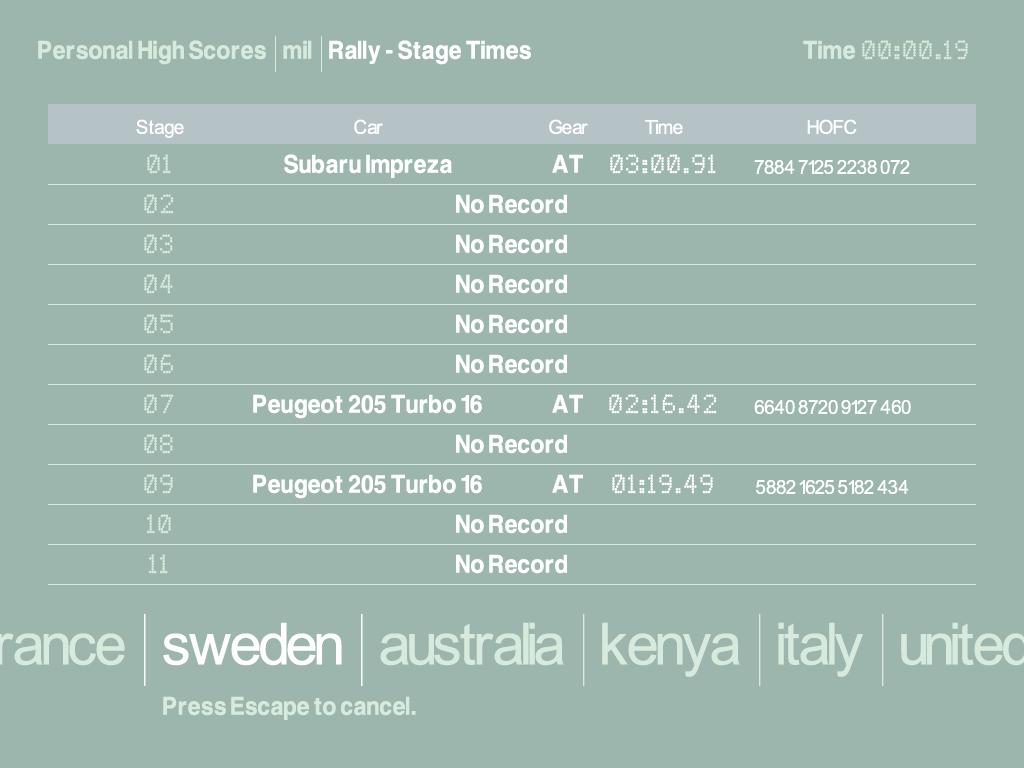Choose the italy country tab
Viewport: 1024px width, 768px height.
click(819, 646)
